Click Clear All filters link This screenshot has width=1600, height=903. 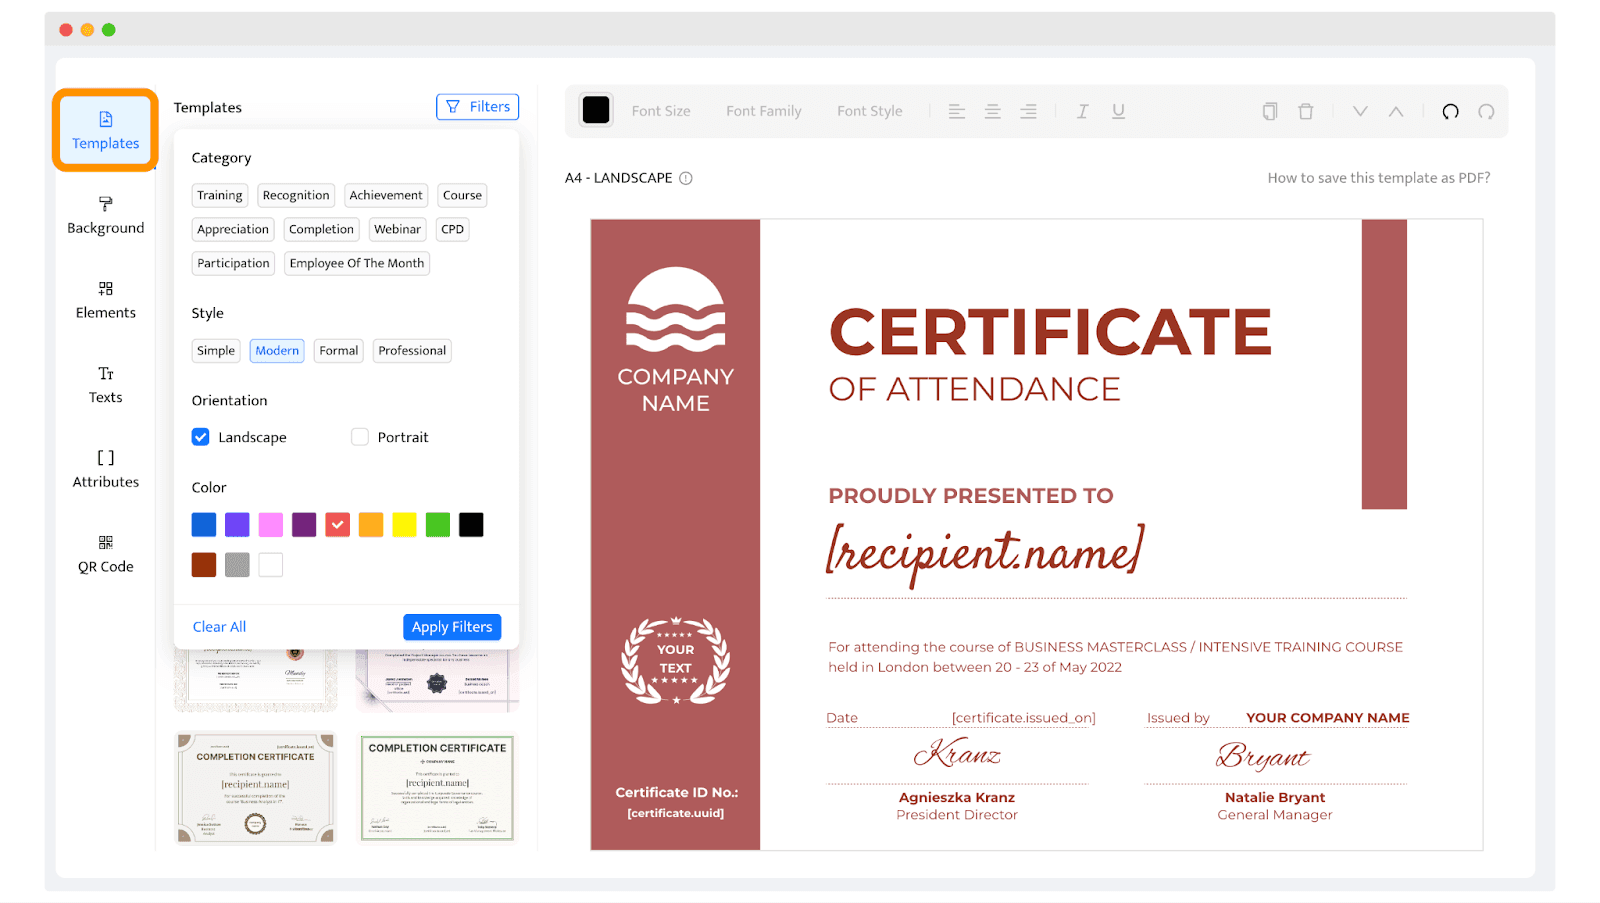click(x=219, y=627)
